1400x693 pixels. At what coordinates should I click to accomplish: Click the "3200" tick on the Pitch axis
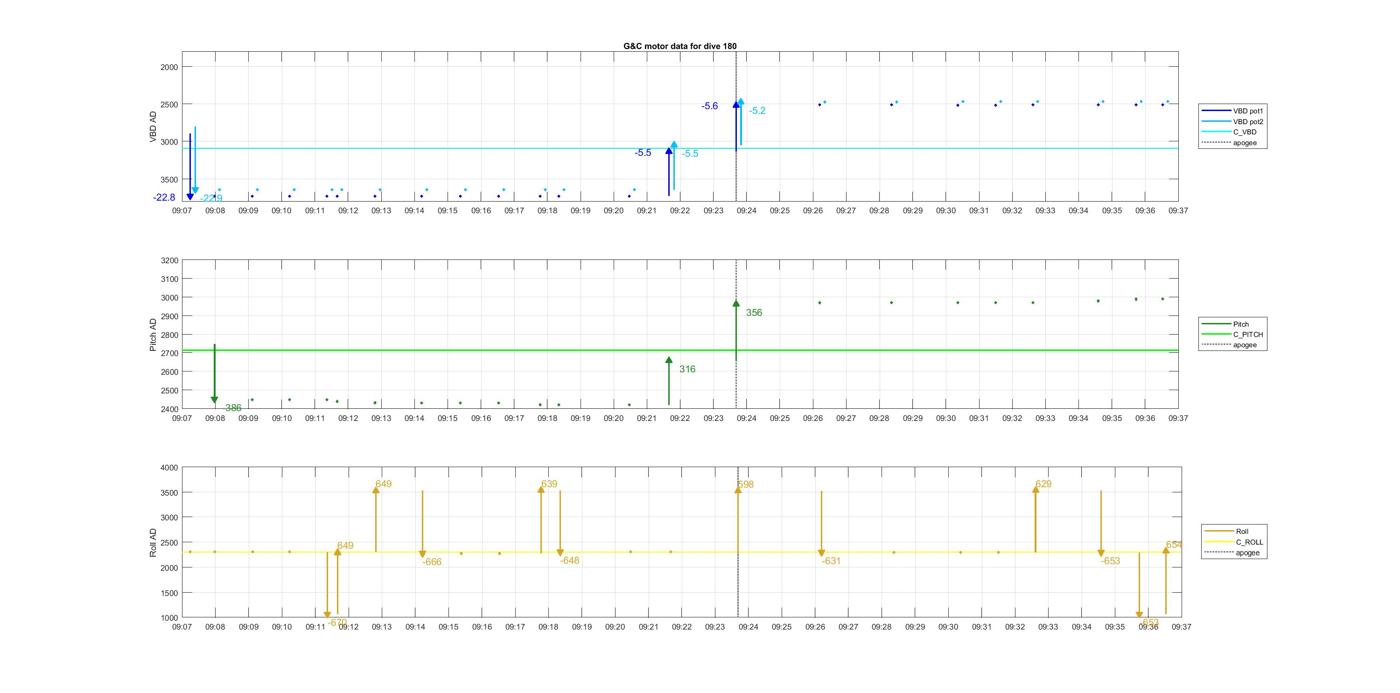pyautogui.click(x=169, y=261)
